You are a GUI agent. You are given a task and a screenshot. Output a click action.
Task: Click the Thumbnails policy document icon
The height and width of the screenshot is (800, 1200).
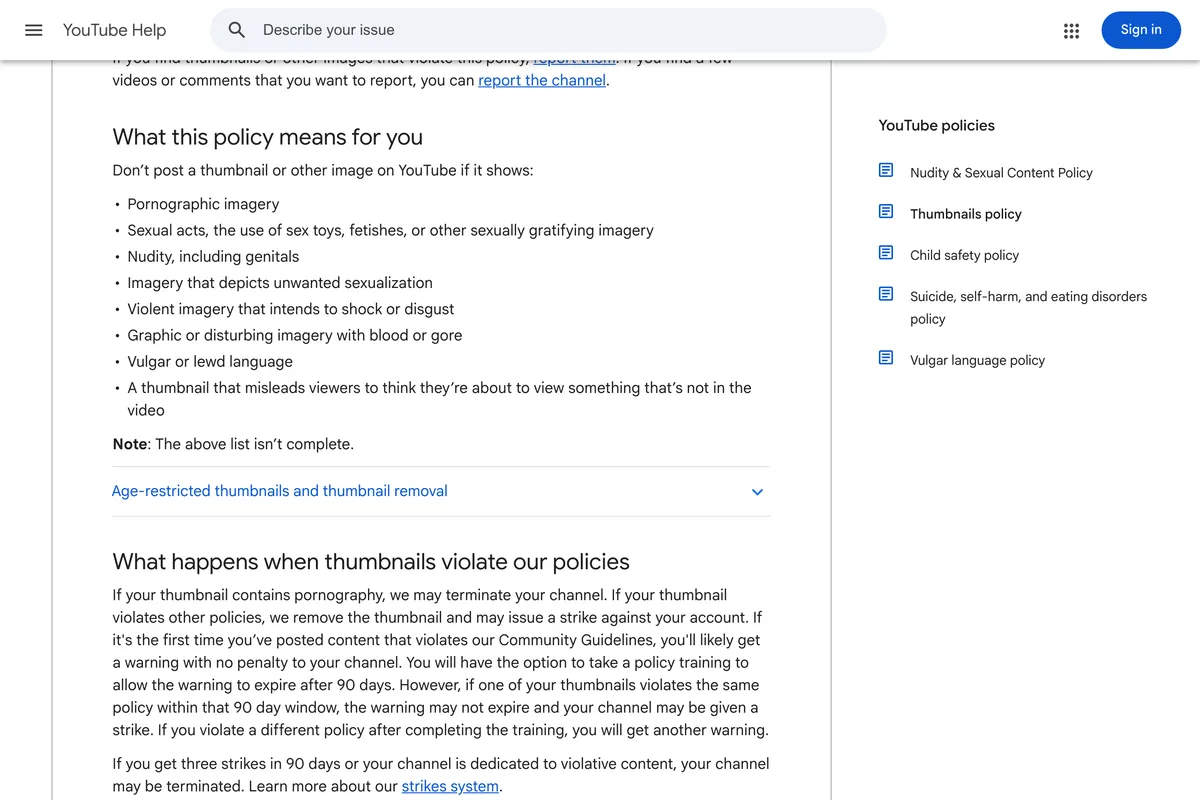(886, 212)
